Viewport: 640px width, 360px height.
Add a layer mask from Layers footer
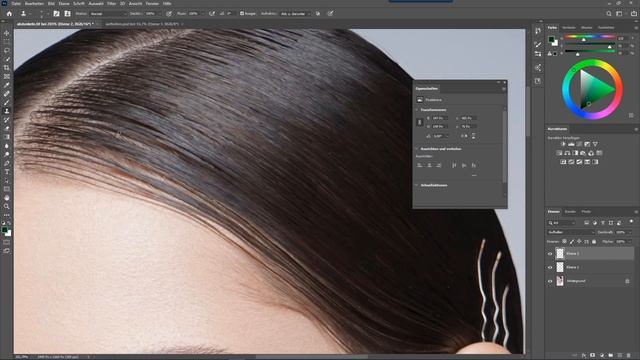tap(593, 356)
